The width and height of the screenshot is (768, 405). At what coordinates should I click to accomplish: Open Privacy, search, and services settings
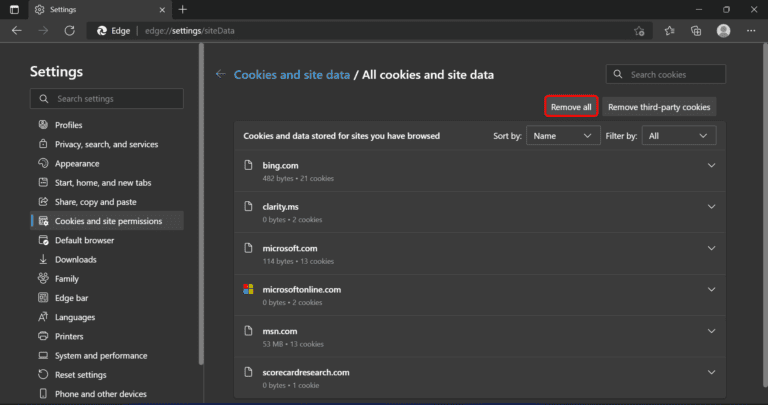click(x=106, y=144)
